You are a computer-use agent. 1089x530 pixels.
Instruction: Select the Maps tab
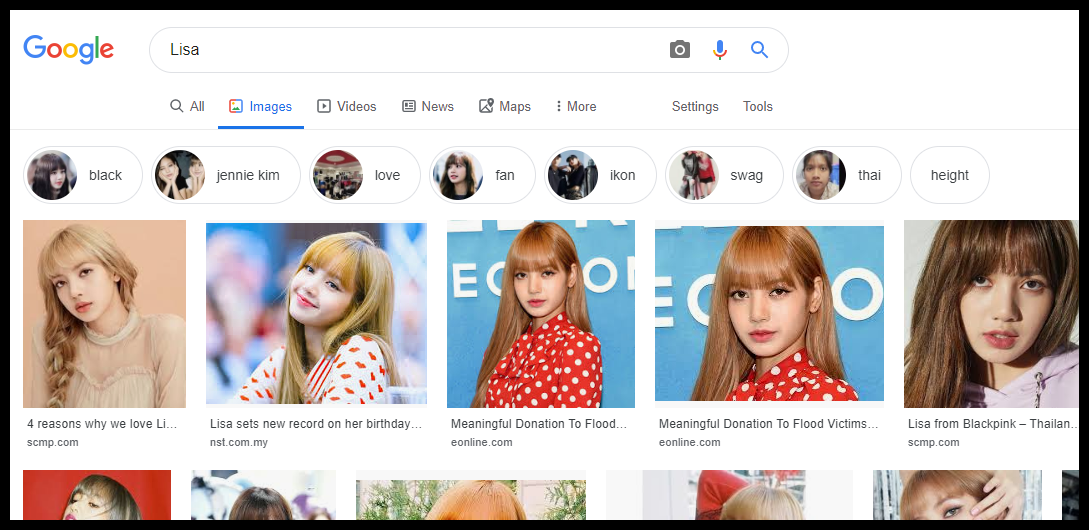tap(505, 106)
